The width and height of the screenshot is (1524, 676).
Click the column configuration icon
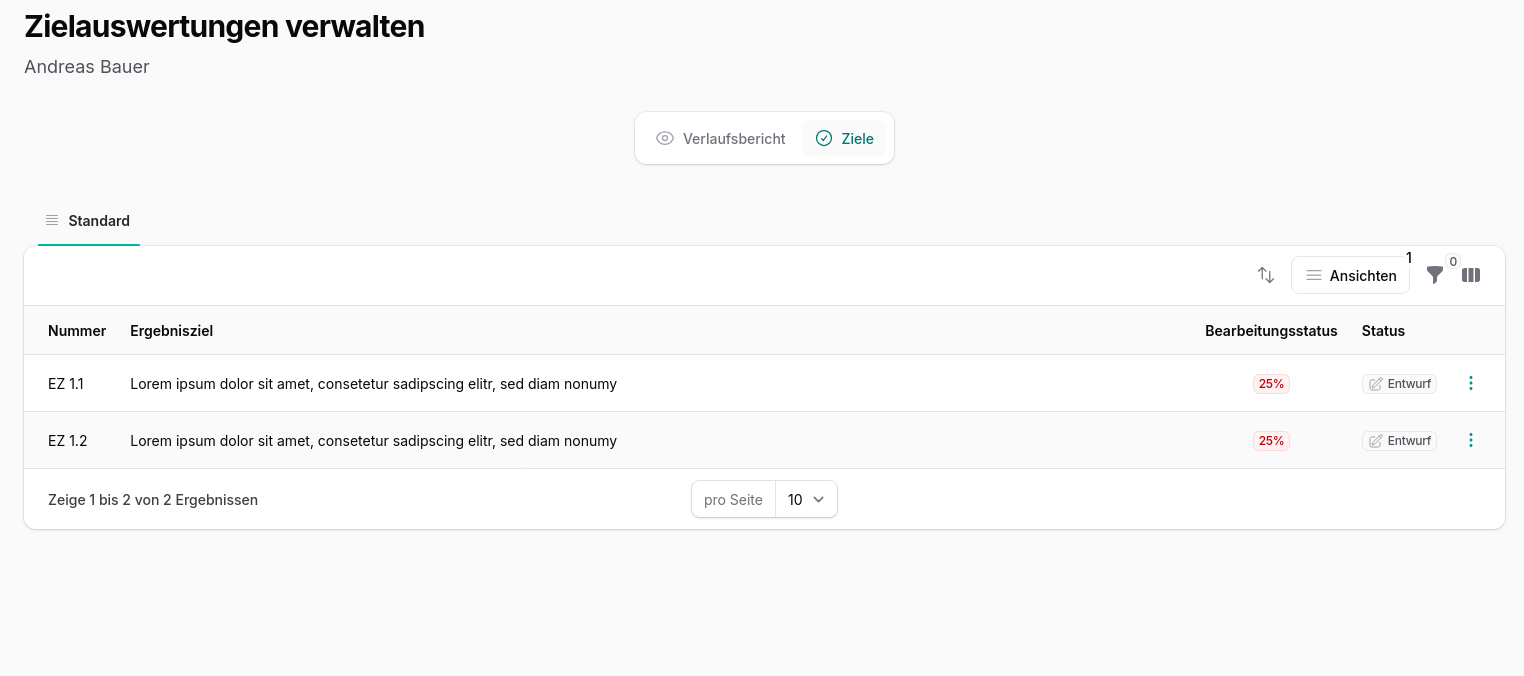click(x=1471, y=275)
